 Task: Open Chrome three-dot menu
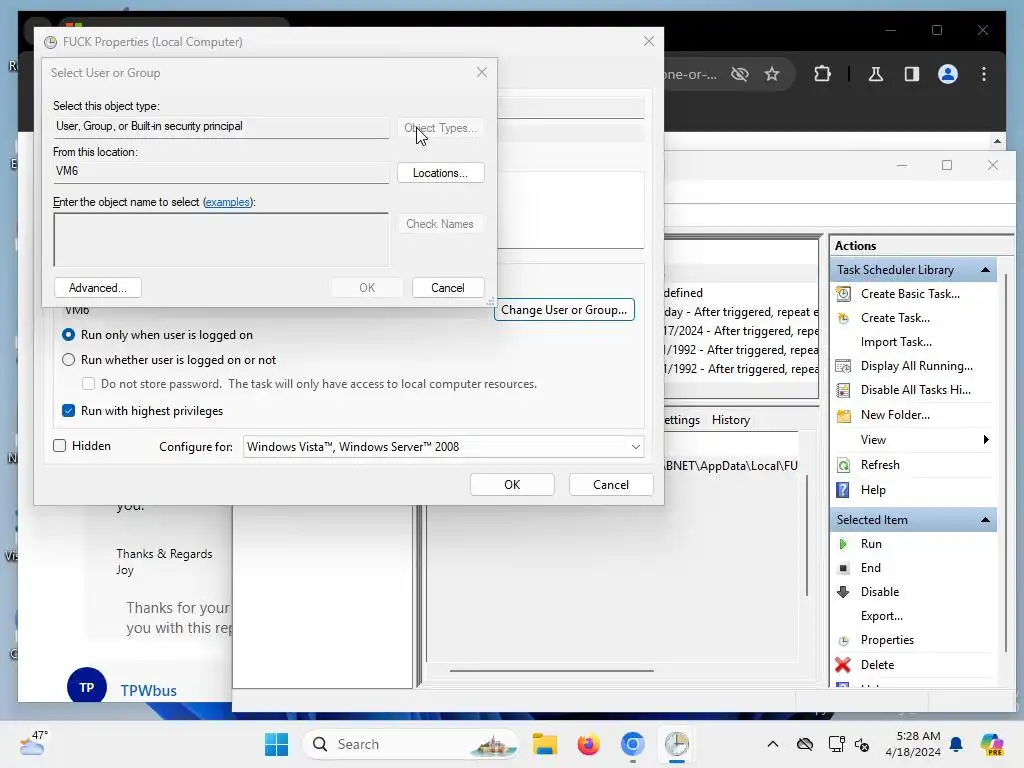pos(984,74)
